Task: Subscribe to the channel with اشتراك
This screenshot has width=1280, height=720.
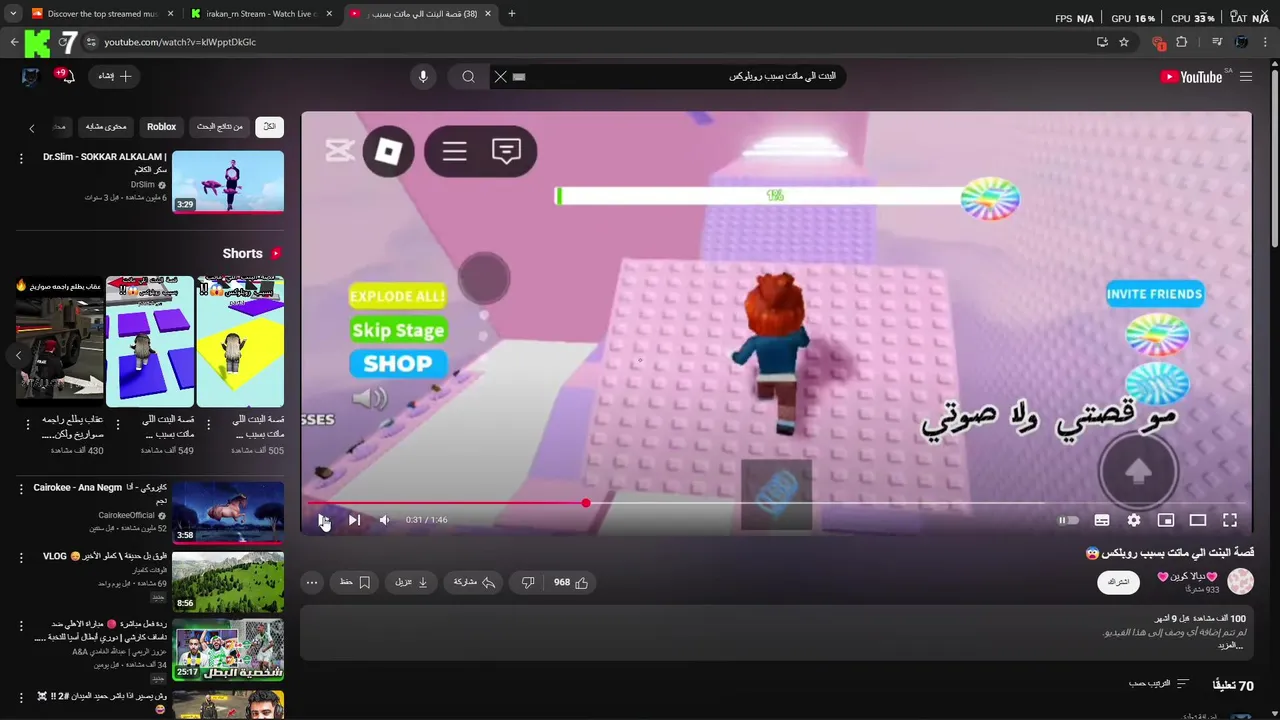Action: [x=1118, y=581]
